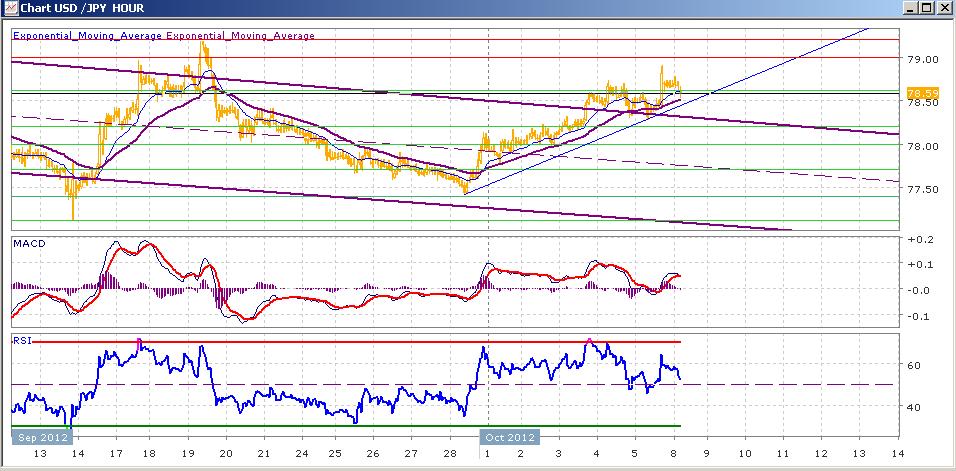The width and height of the screenshot is (956, 471).
Task: Maximize the USD/JPY chart window
Action: (x=926, y=8)
